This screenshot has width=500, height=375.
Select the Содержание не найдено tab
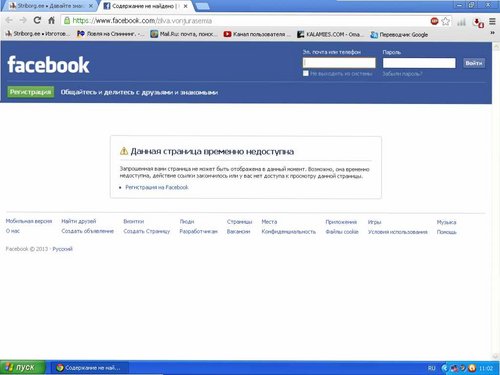[142, 6]
